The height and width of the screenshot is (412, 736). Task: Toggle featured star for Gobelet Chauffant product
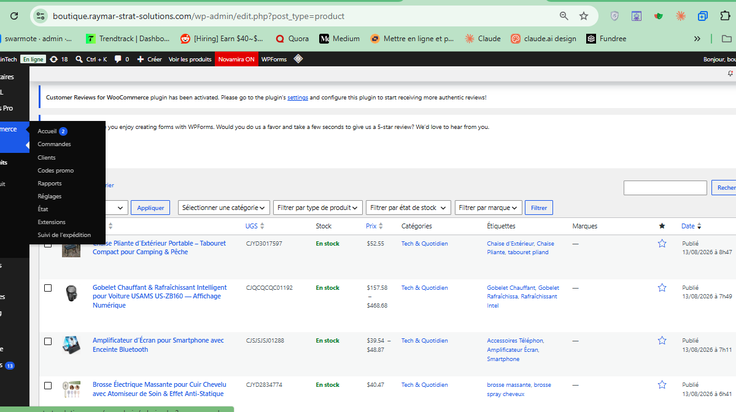click(662, 288)
